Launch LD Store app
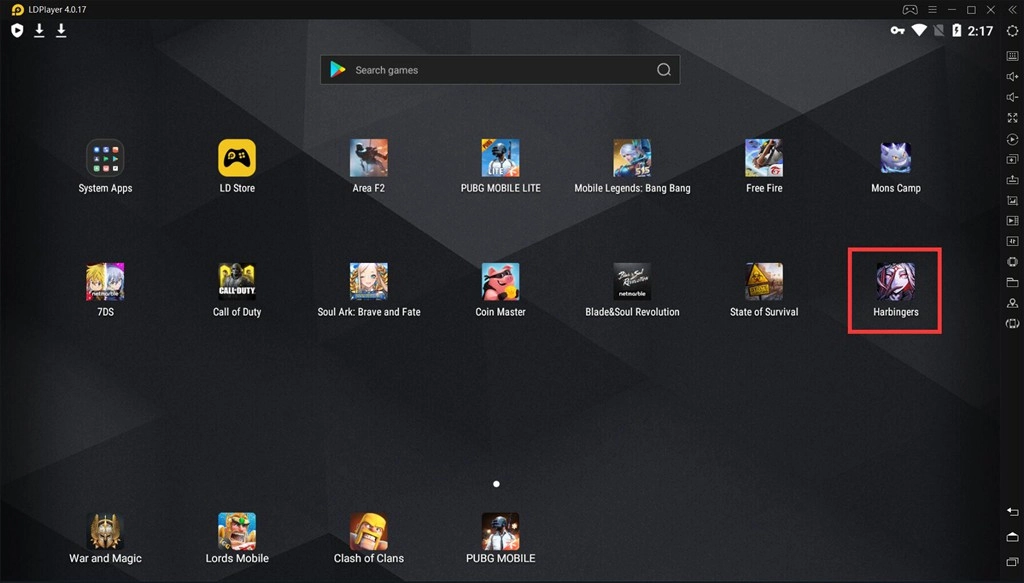The width and height of the screenshot is (1024, 583). [x=237, y=158]
